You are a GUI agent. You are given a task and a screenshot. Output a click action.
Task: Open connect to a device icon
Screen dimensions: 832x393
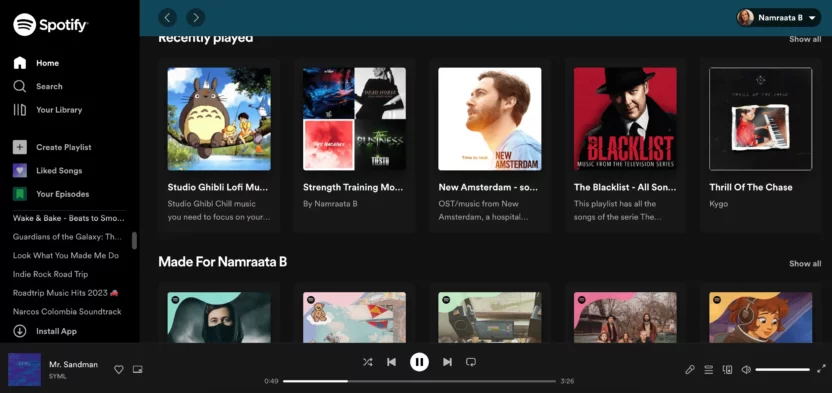[x=727, y=370]
